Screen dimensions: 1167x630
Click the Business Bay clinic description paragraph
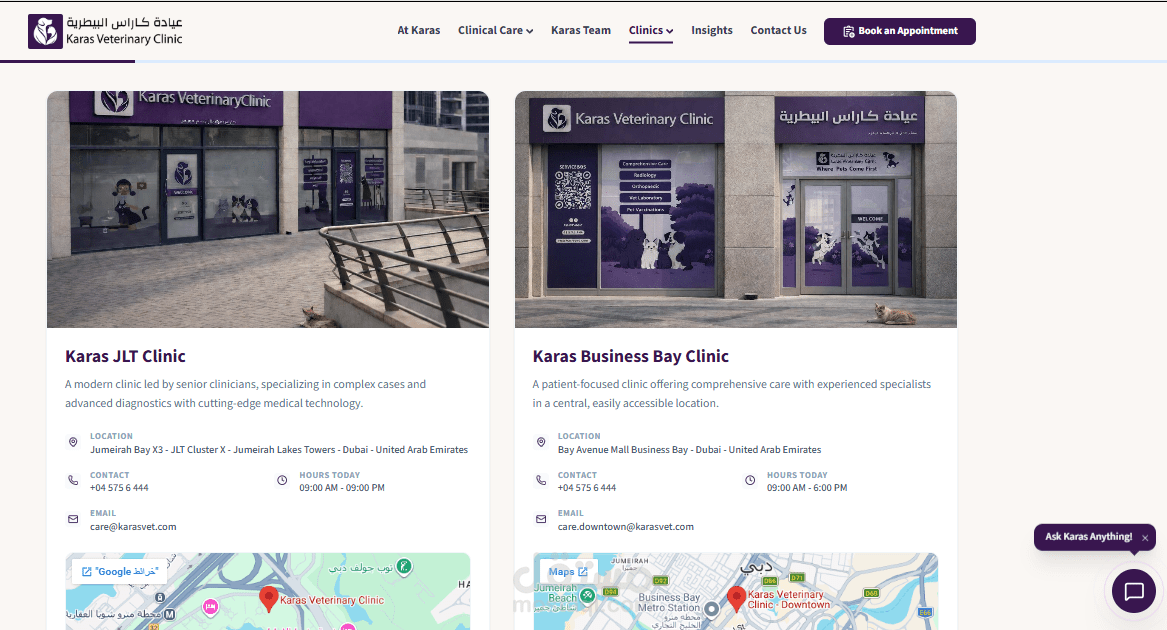click(x=732, y=394)
